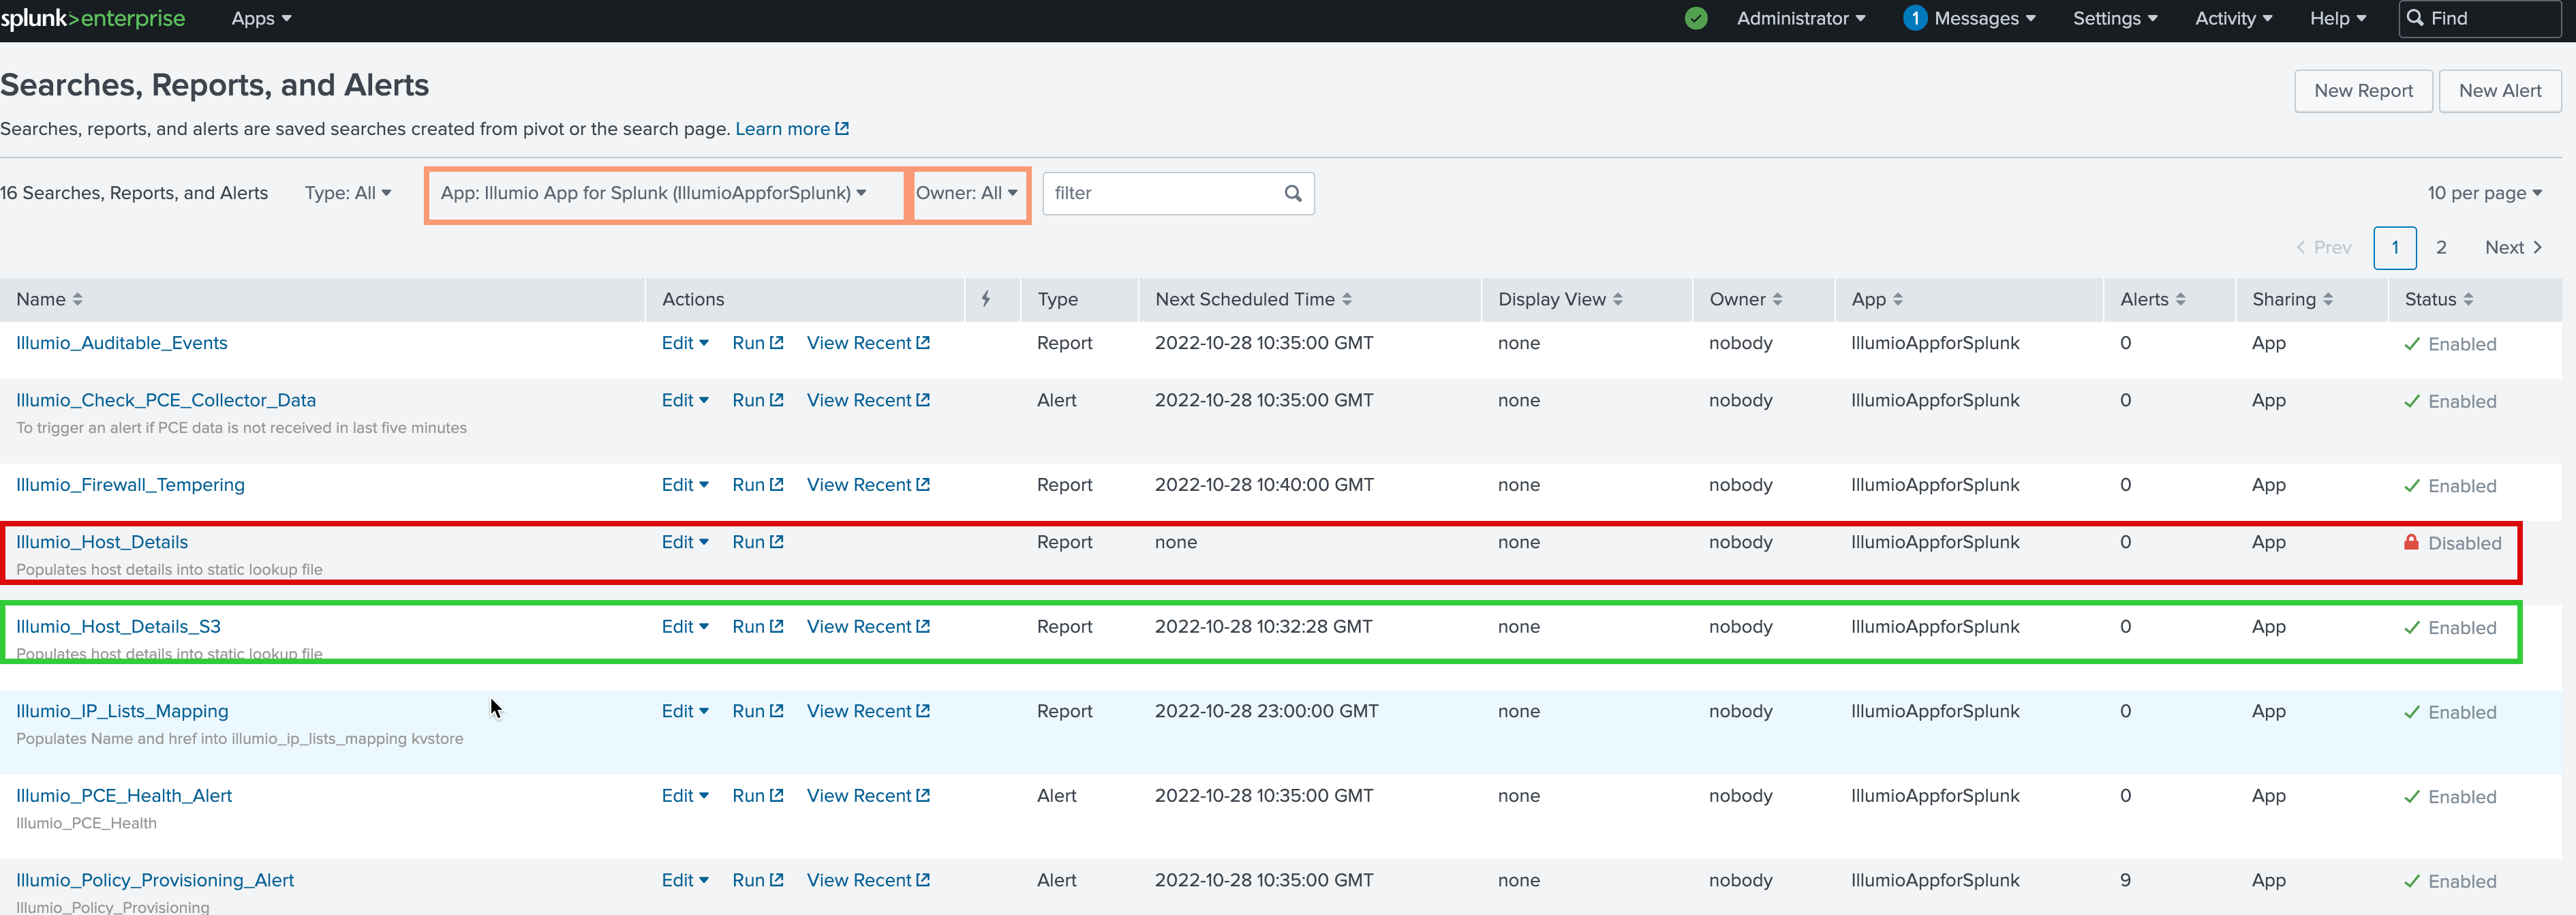Sort by the Name column header
The image size is (2576, 915).
tap(49, 299)
